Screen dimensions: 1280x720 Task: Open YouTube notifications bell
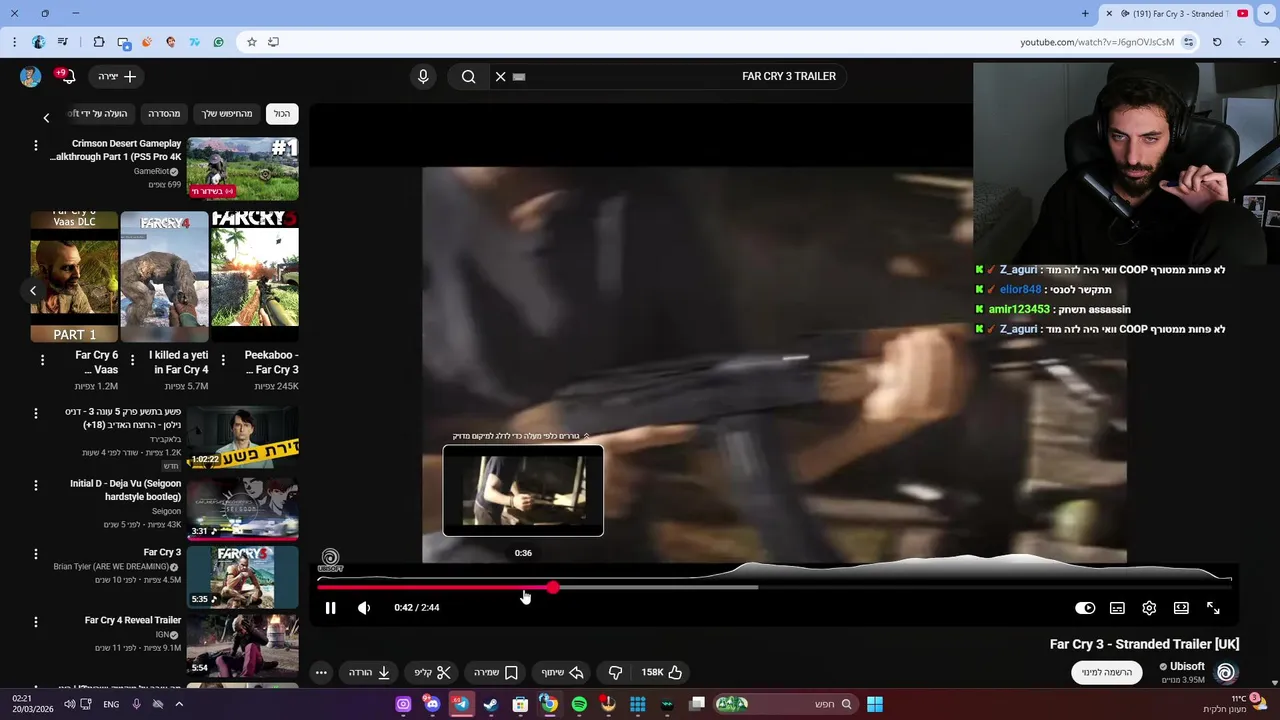[67, 76]
